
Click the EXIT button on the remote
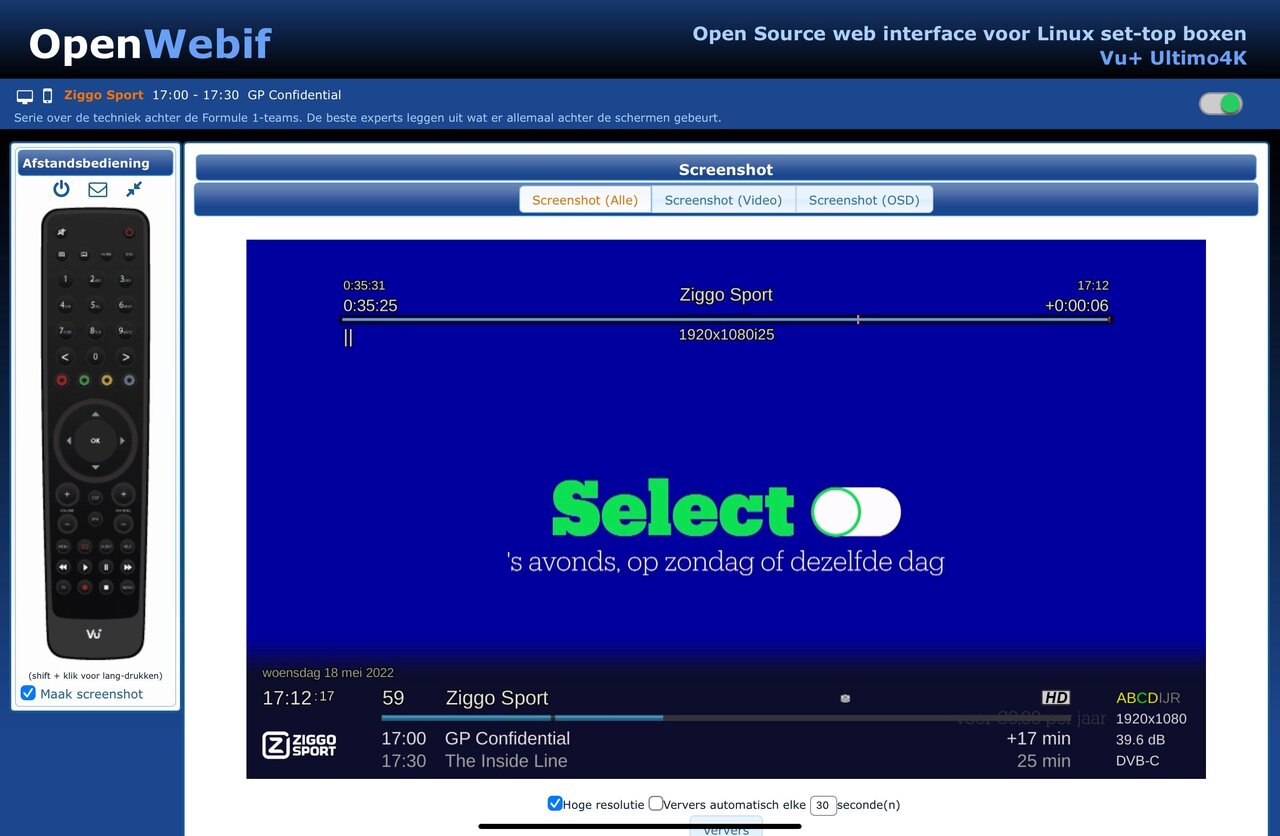coord(95,497)
